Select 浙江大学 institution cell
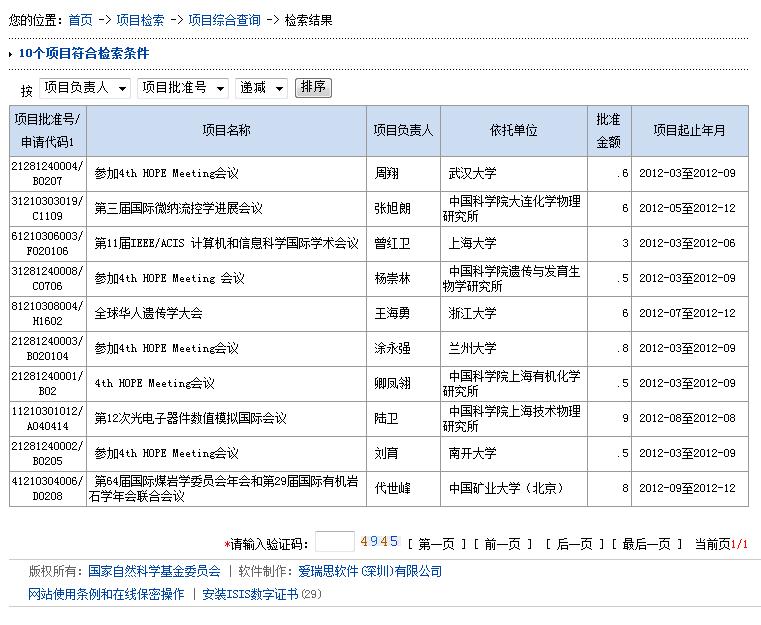Viewport: 761px width, 625px height. [514, 313]
